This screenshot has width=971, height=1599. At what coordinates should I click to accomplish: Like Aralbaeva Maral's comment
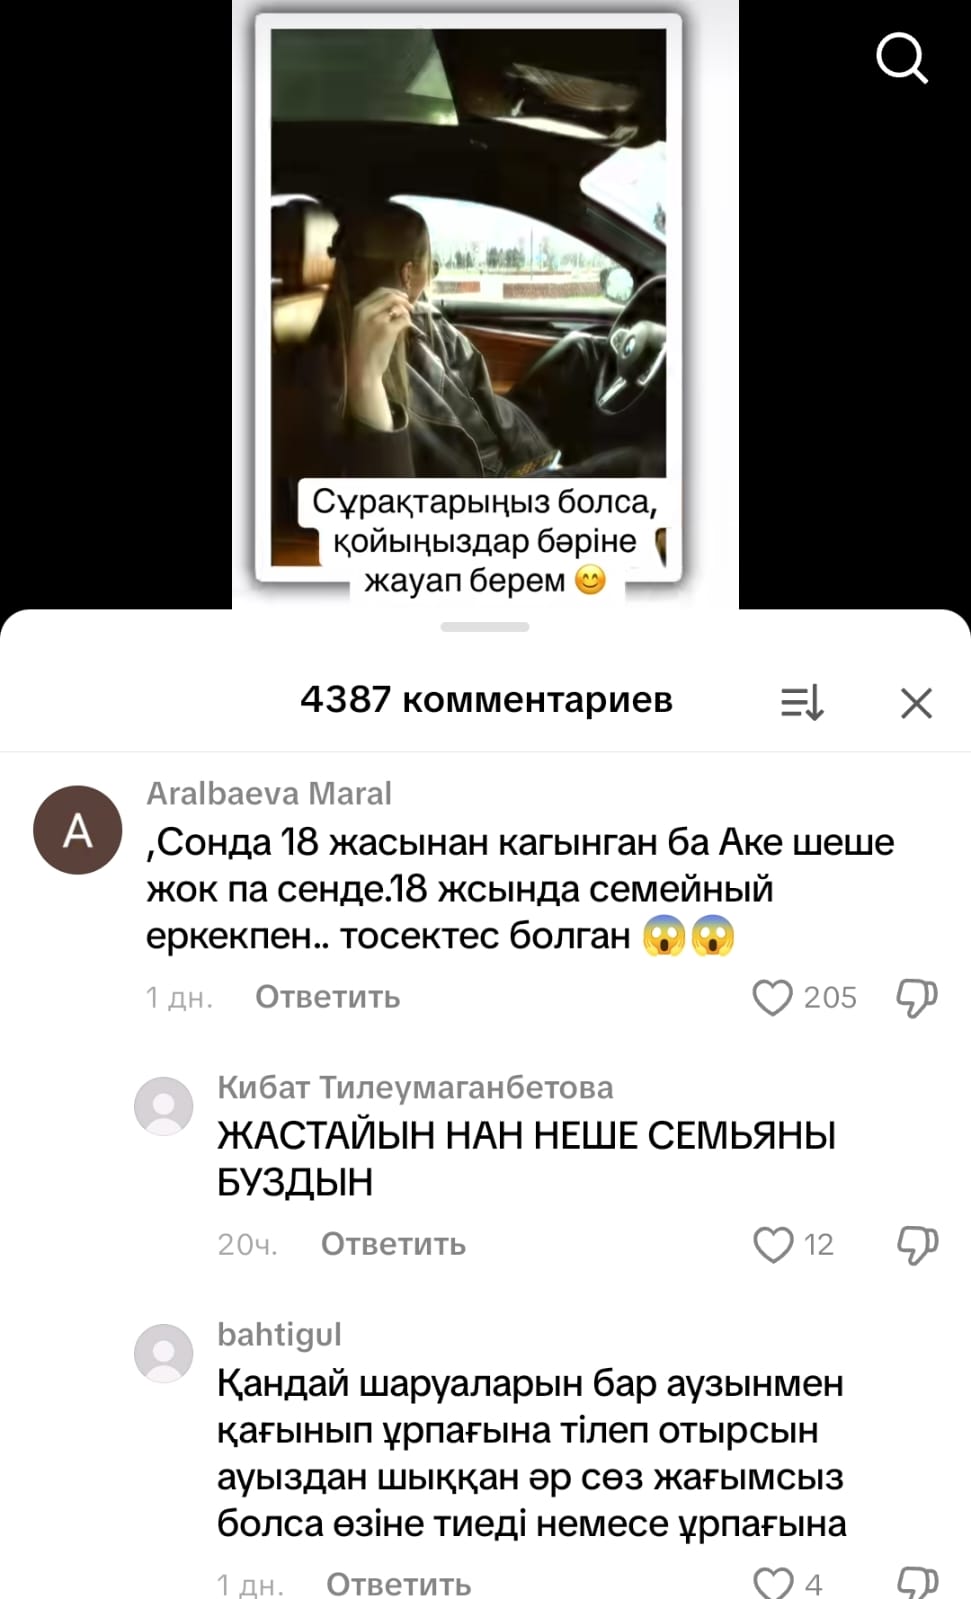(x=772, y=997)
